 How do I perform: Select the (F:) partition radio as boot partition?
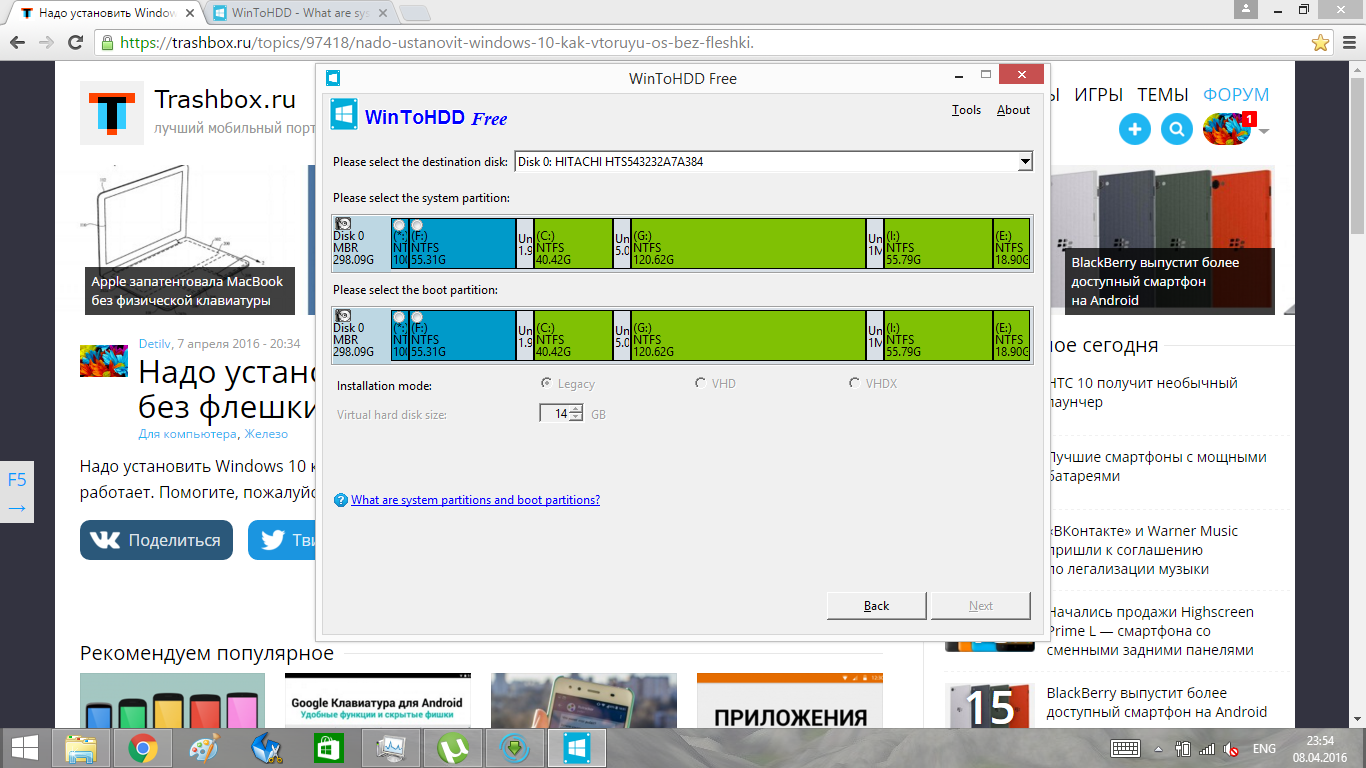pos(417,317)
